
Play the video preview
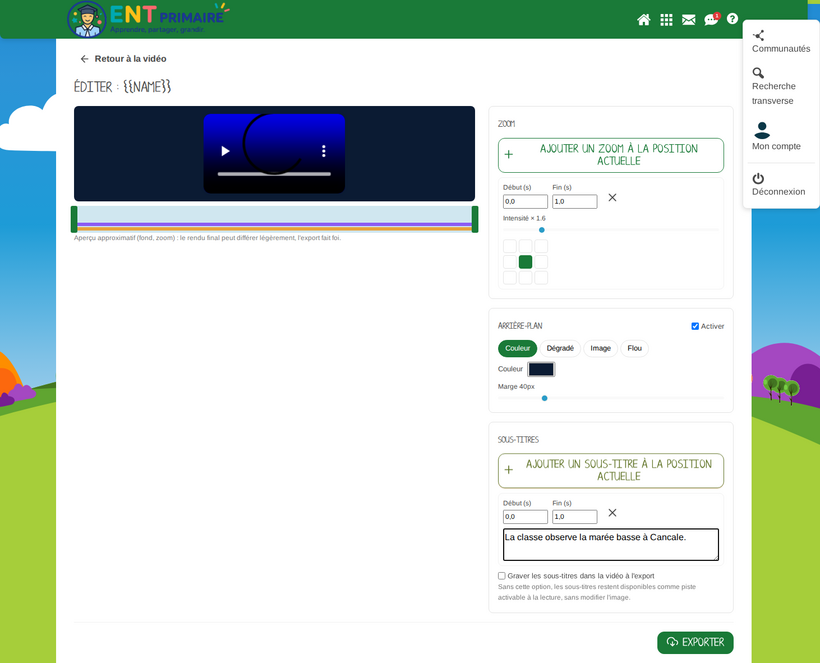[x=225, y=151]
